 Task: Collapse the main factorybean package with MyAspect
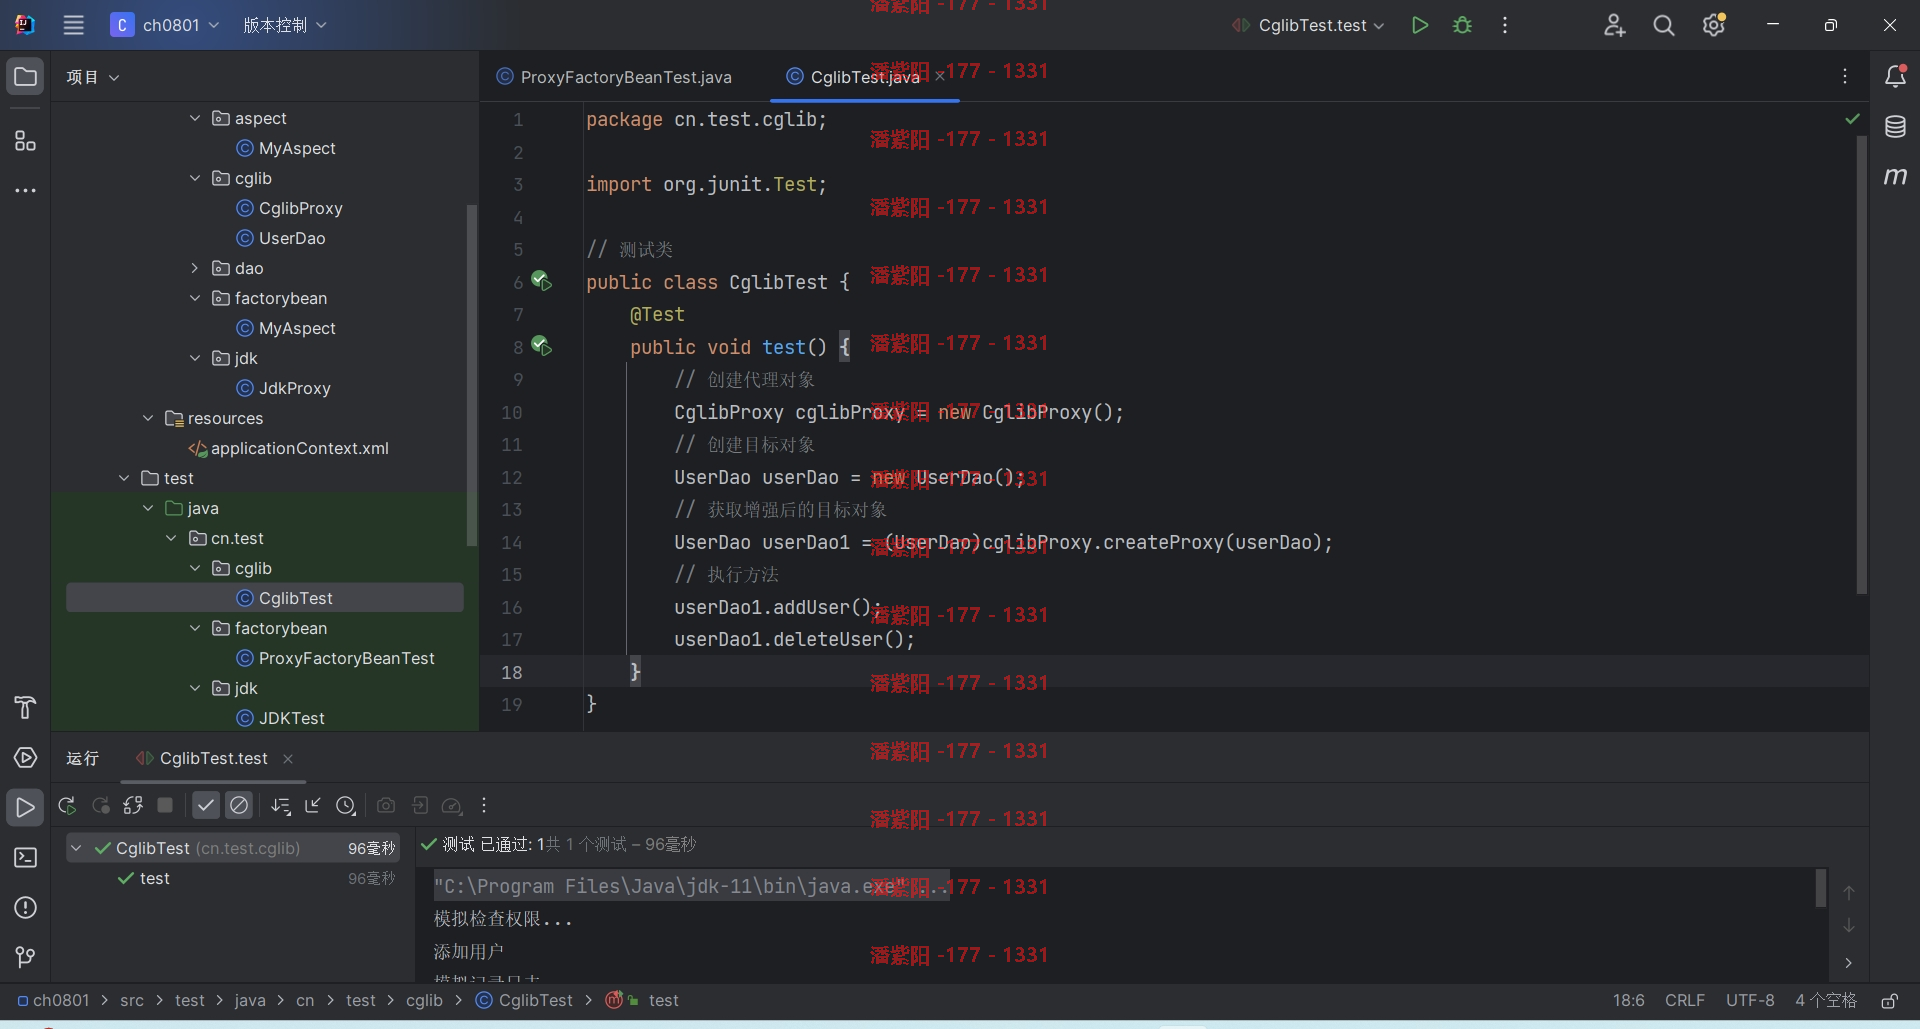[x=195, y=298]
